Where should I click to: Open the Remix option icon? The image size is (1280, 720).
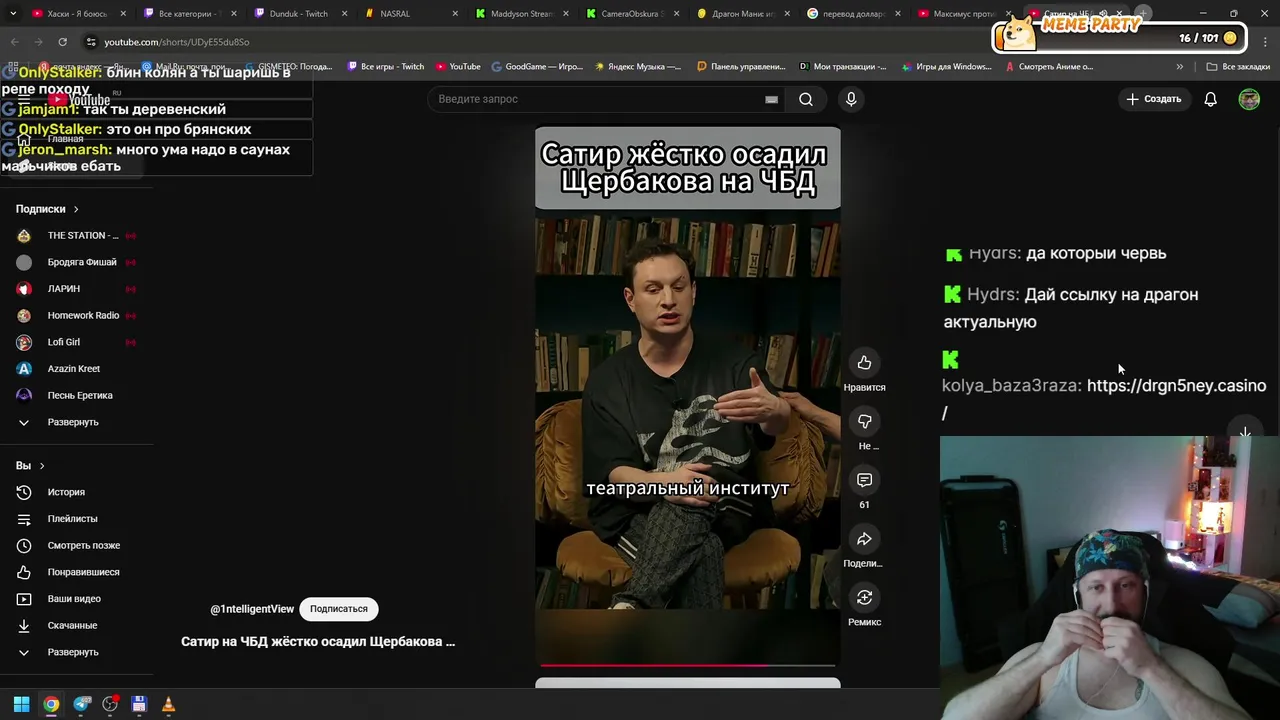[864, 598]
